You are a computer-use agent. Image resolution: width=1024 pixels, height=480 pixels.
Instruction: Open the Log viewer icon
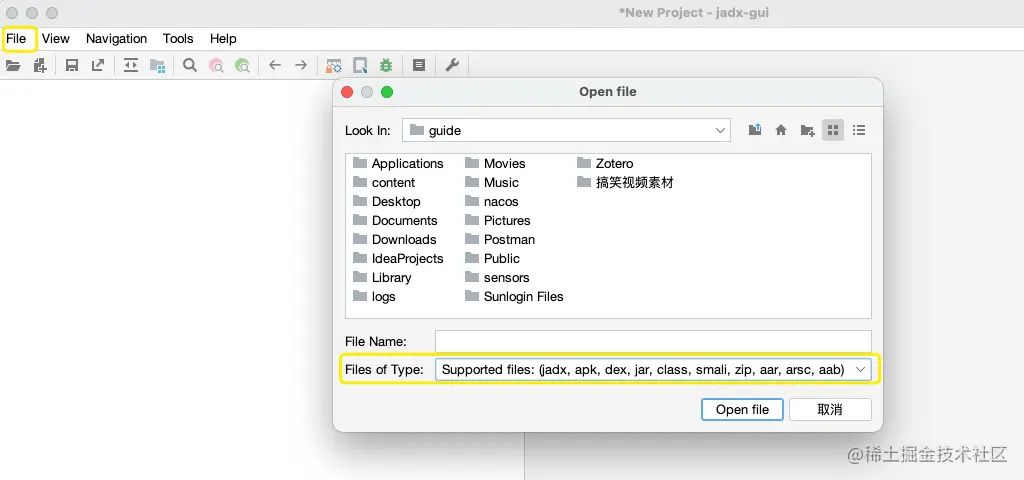click(419, 65)
